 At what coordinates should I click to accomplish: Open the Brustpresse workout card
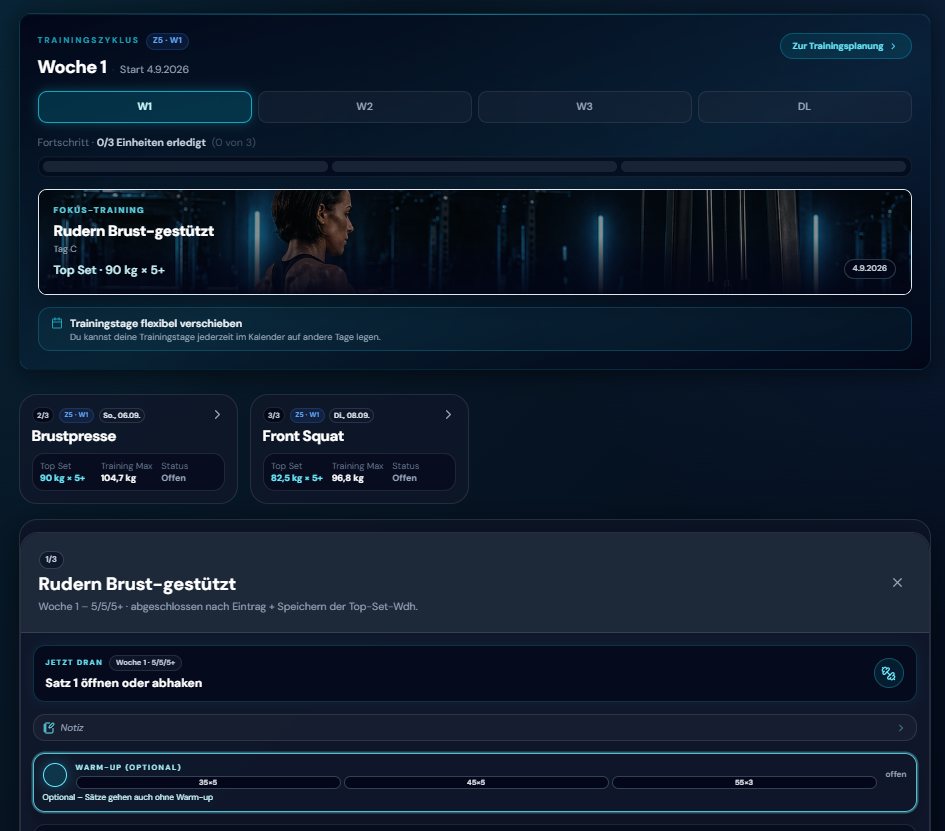(128, 449)
